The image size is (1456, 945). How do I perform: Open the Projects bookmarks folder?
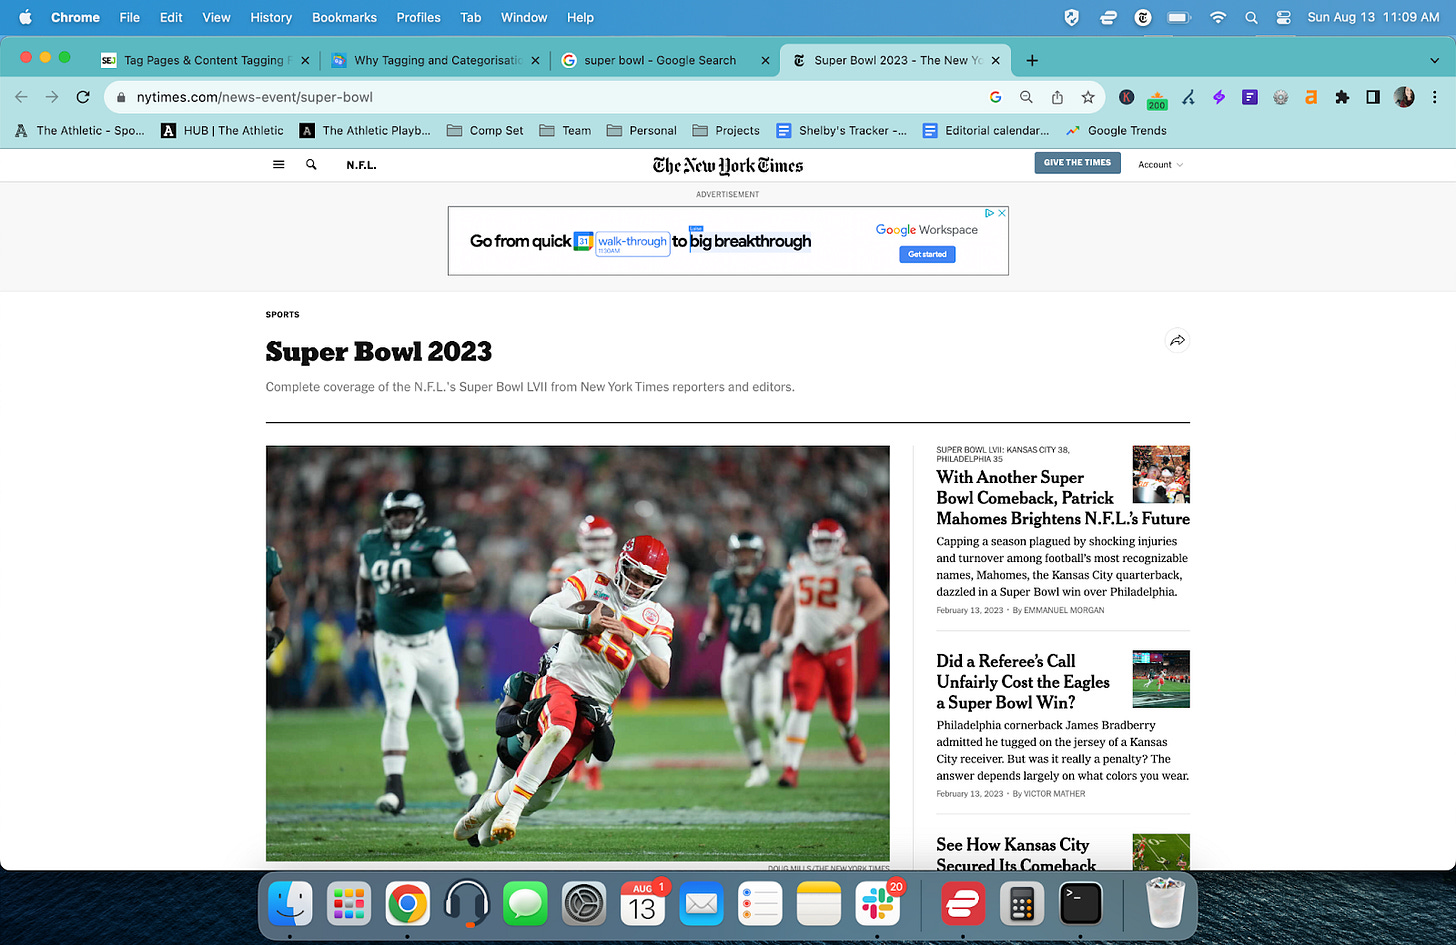pos(726,130)
